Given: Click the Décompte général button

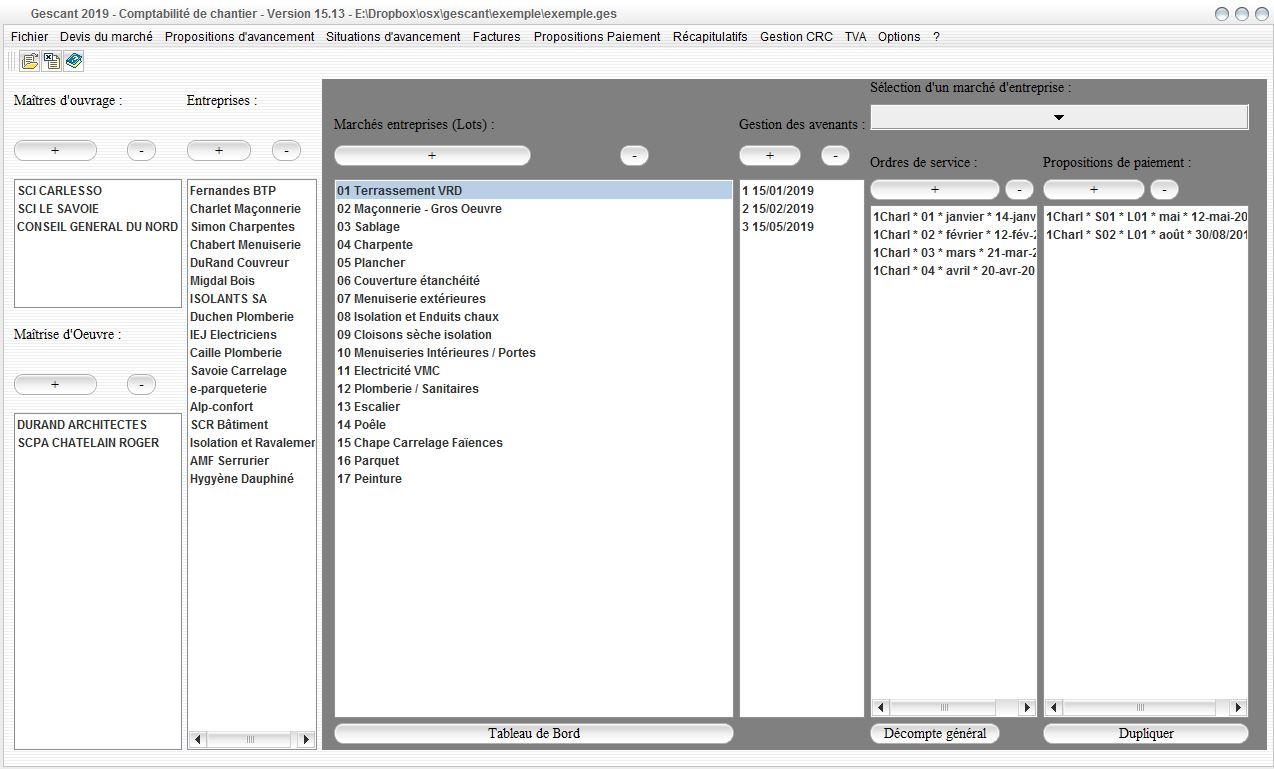Looking at the screenshot, I should [x=935, y=733].
